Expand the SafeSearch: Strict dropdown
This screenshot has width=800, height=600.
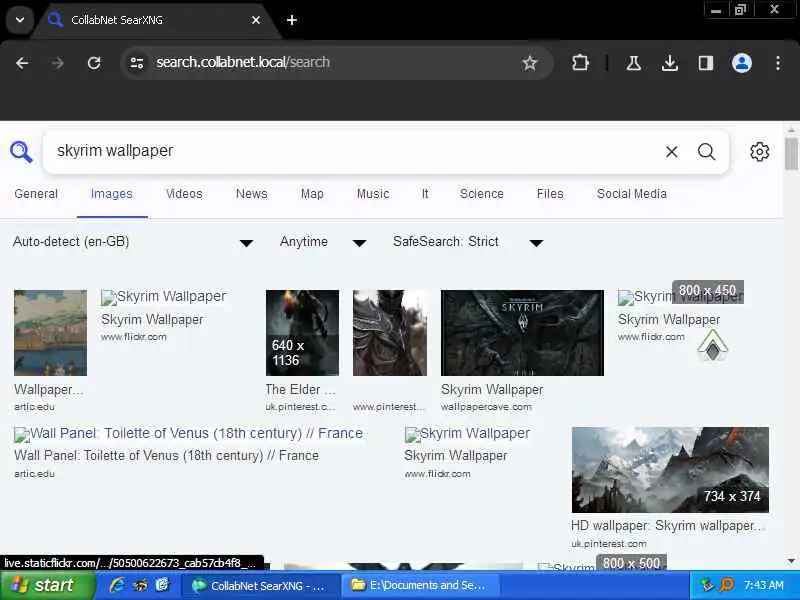click(x=468, y=242)
